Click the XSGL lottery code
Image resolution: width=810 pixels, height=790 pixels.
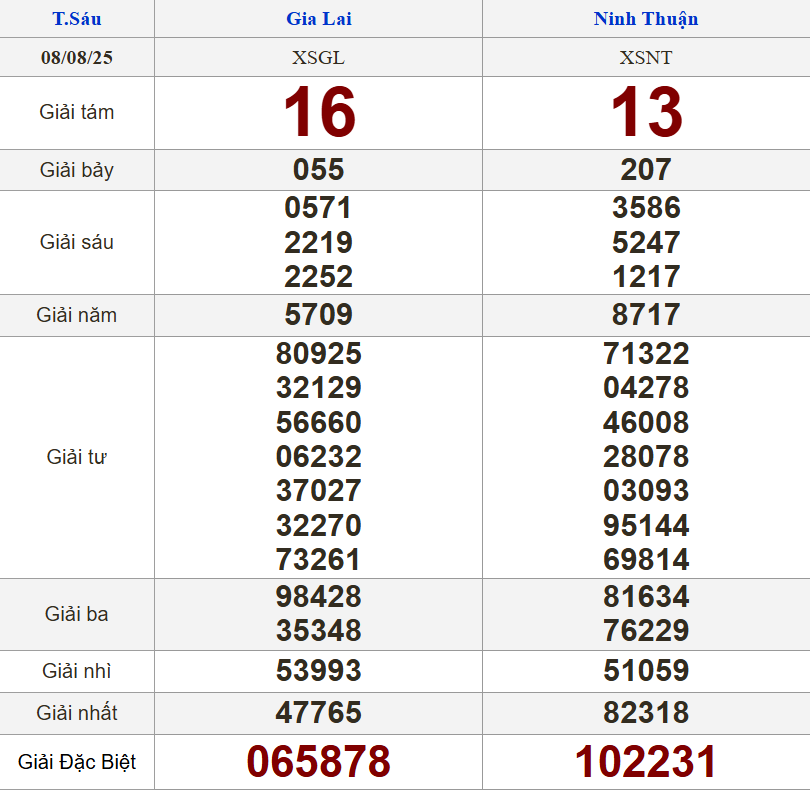(x=318, y=57)
